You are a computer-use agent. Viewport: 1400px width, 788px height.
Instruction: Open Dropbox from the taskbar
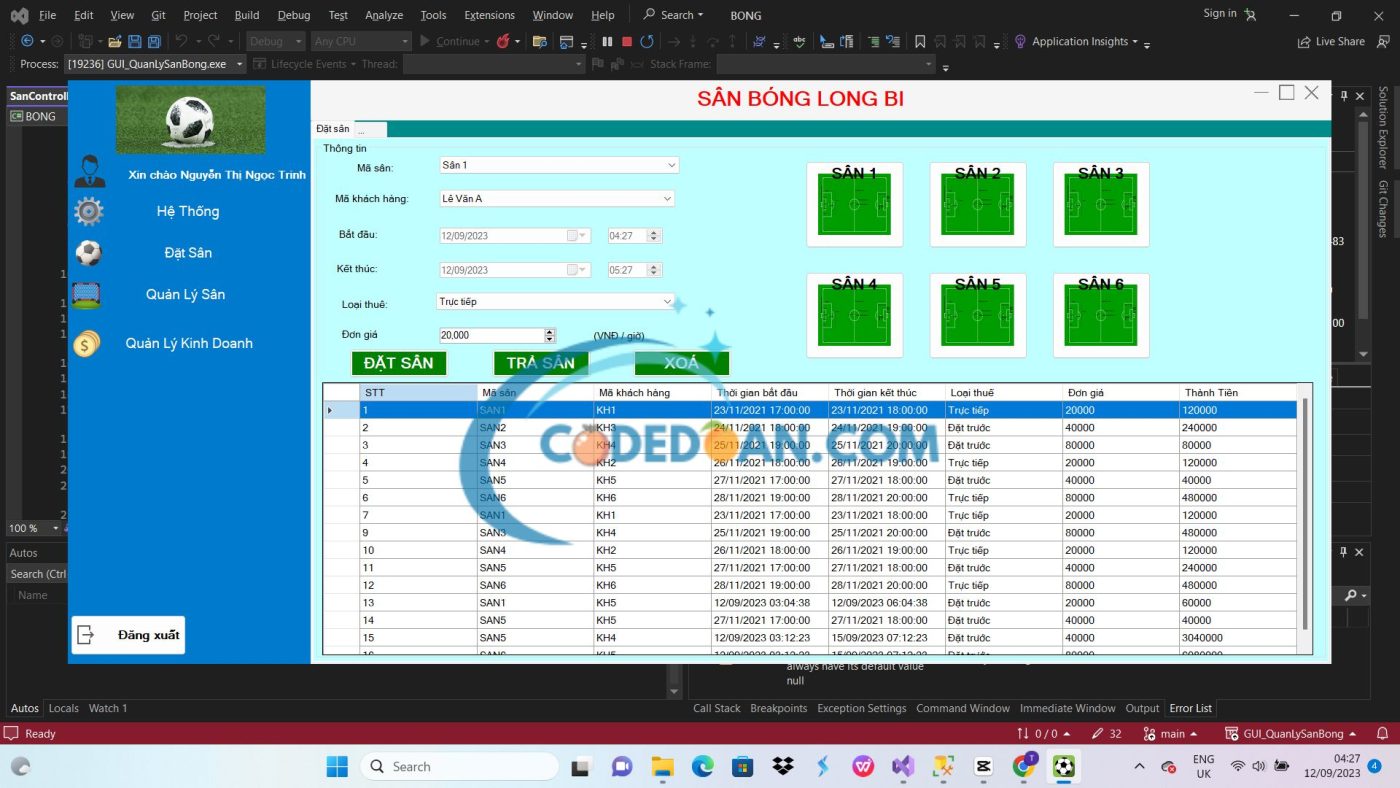(783, 767)
